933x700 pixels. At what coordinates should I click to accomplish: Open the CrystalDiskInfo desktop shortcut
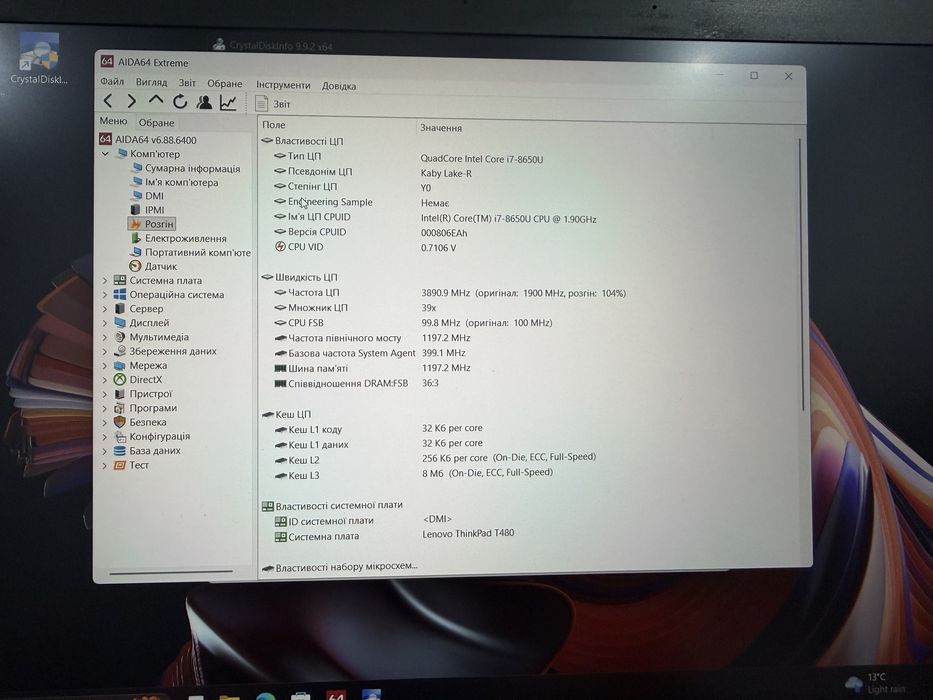click(39, 58)
